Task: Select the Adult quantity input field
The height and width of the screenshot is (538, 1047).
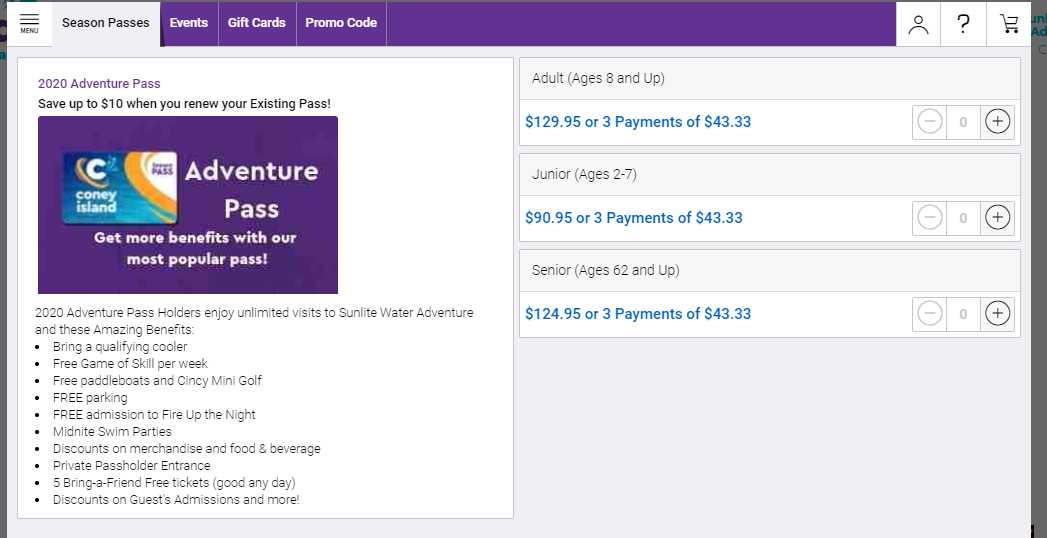Action: (x=963, y=122)
